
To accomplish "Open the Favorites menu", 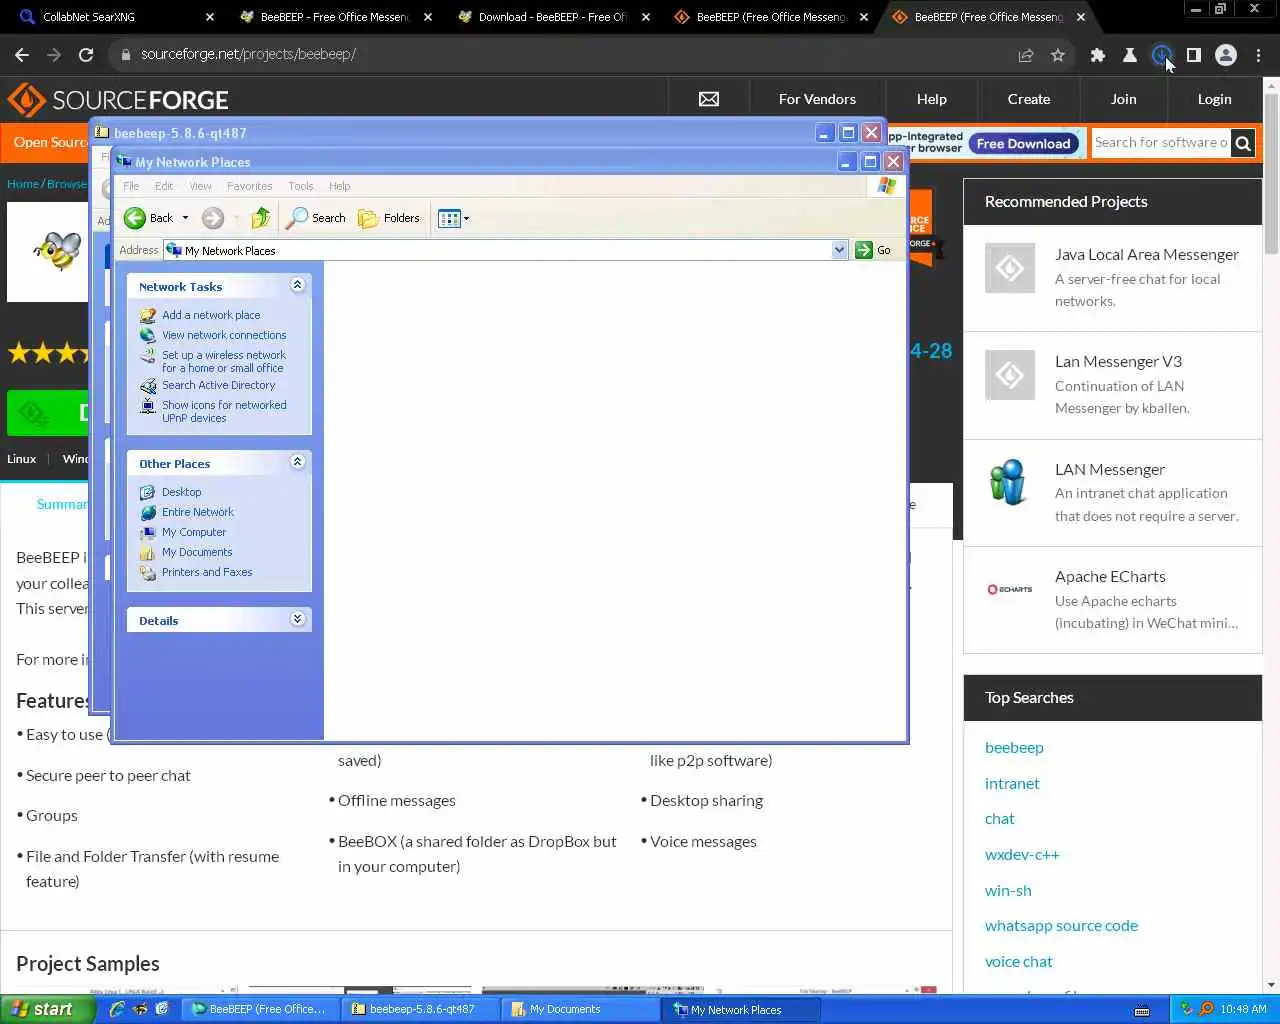I will point(250,186).
